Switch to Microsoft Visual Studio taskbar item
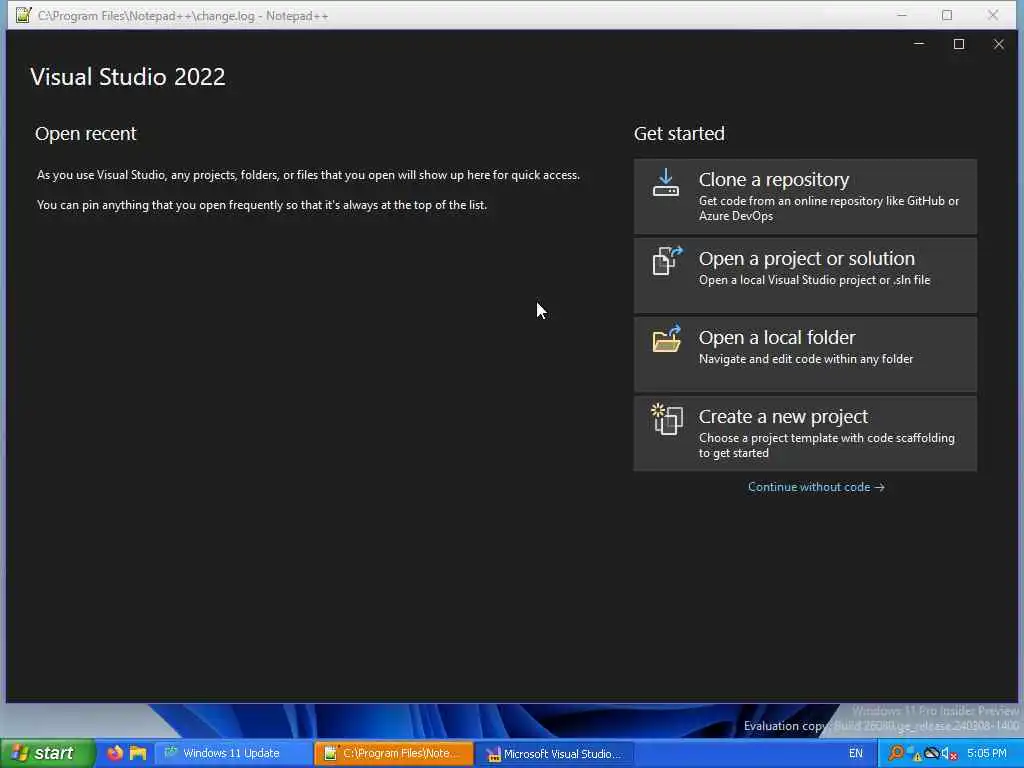 point(554,754)
